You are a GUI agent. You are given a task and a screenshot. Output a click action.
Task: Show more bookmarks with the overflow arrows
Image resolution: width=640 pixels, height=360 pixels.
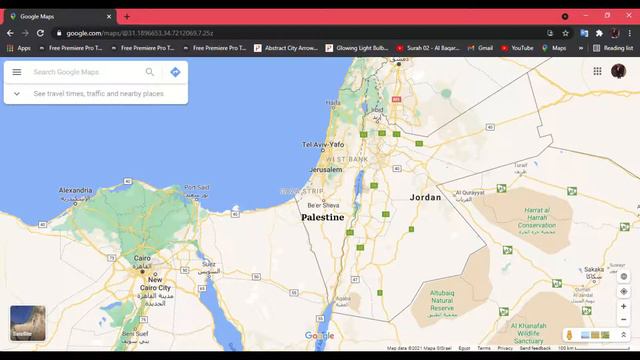click(580, 48)
